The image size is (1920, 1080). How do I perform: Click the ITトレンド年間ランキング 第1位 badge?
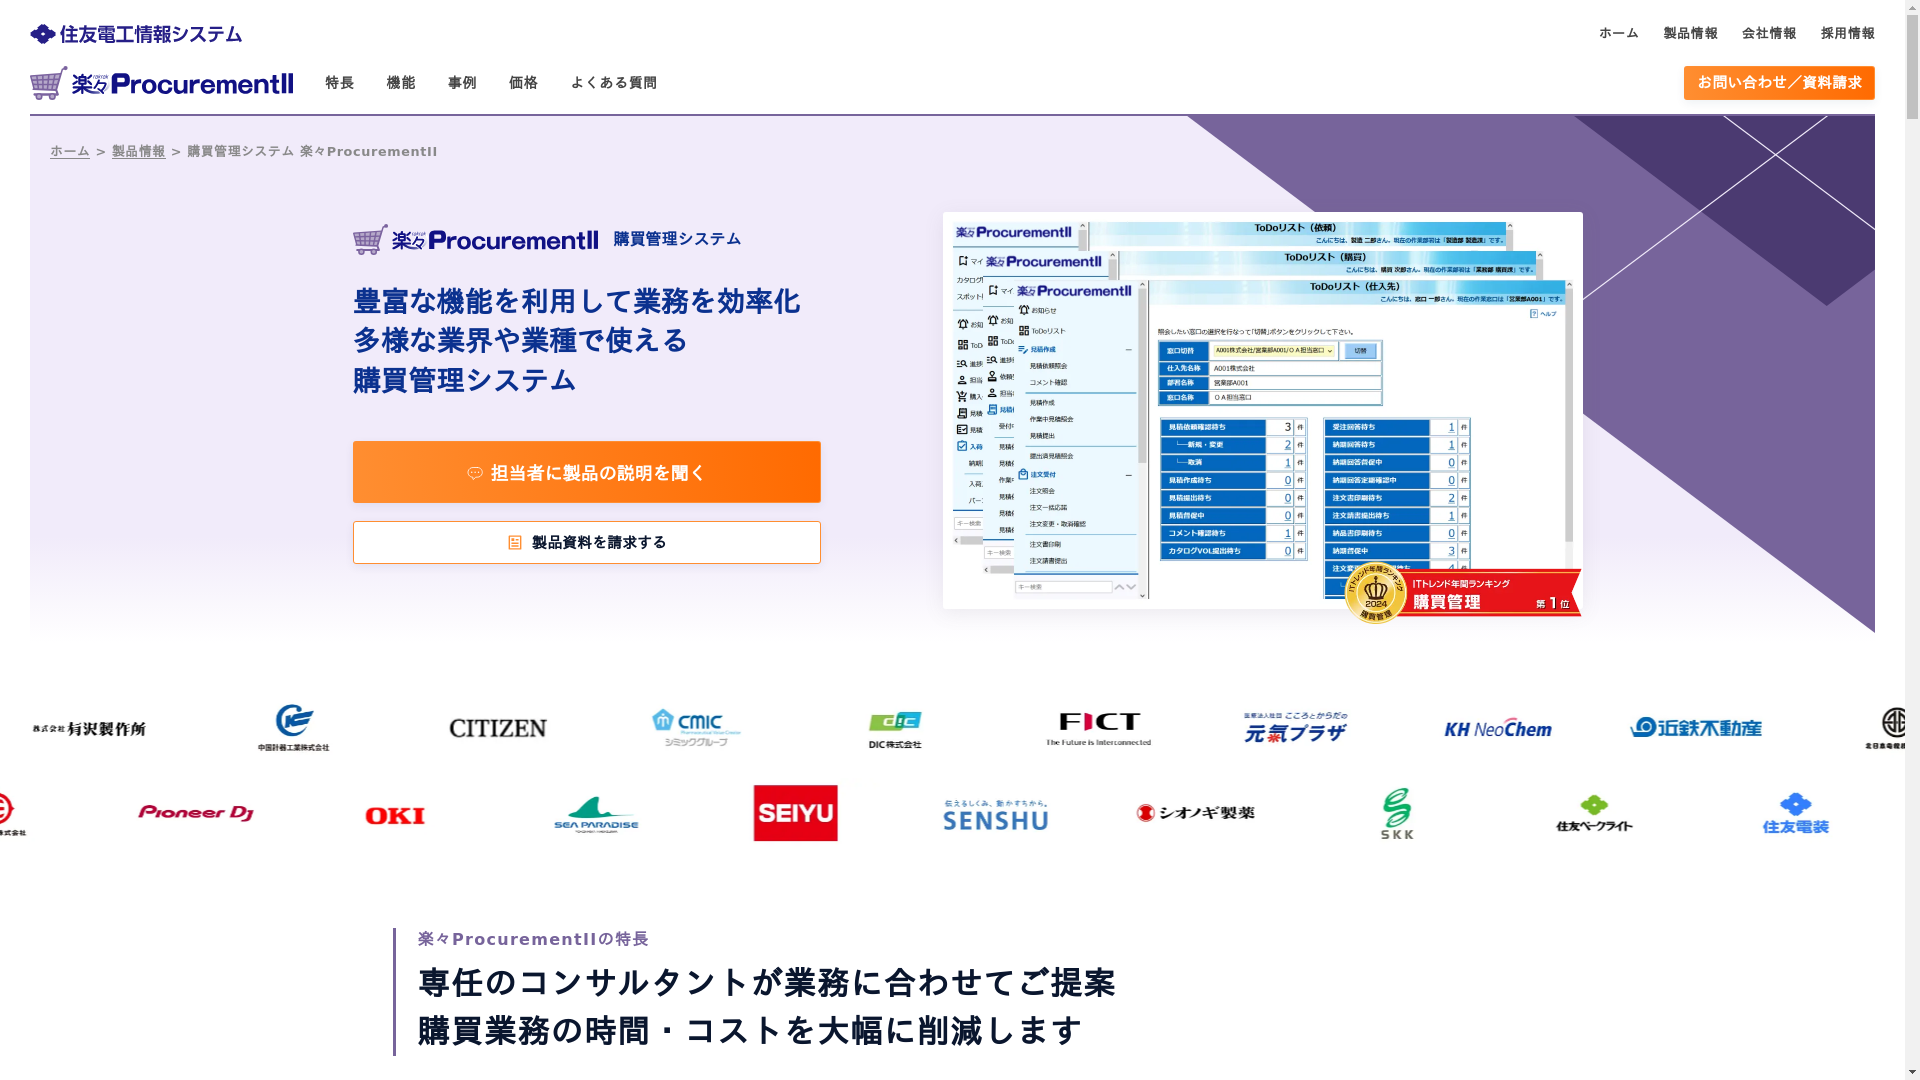[x=1462, y=594]
